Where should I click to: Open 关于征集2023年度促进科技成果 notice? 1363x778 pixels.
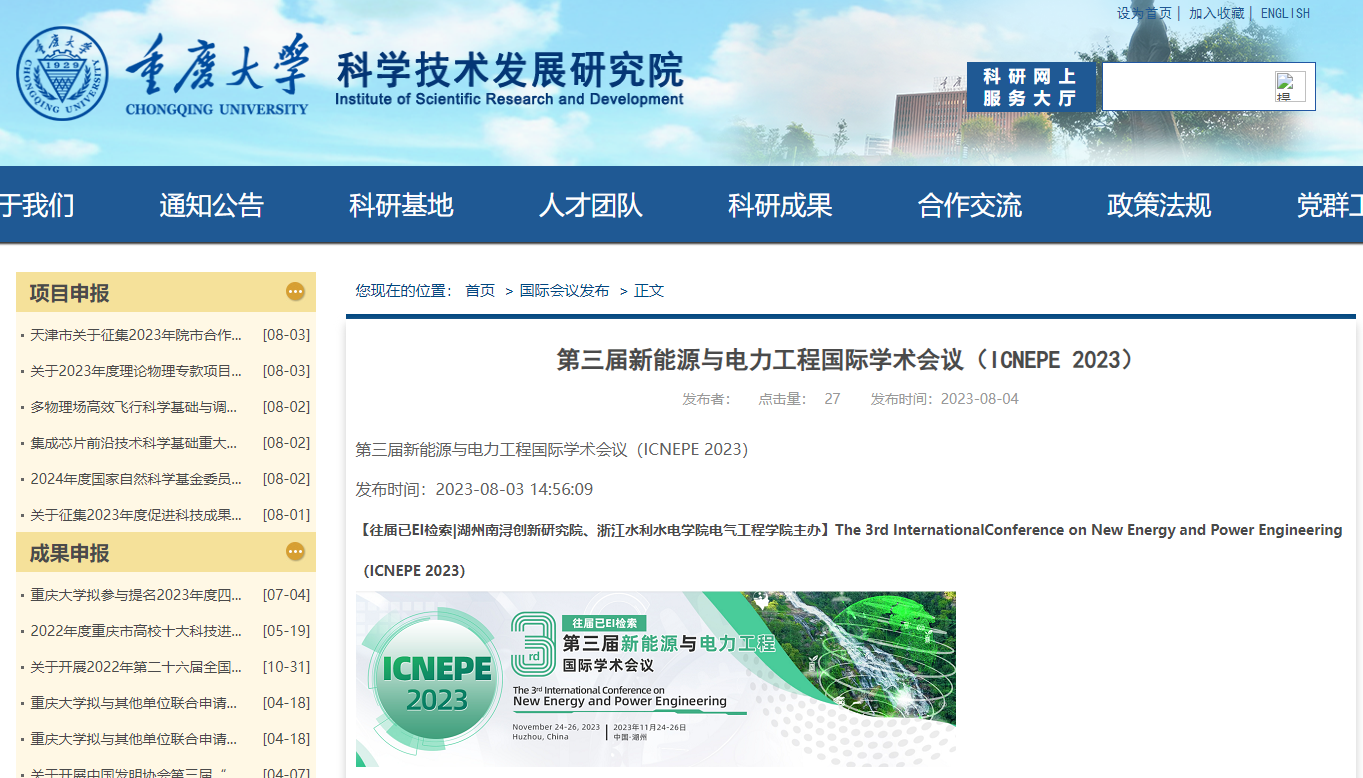coord(136,515)
